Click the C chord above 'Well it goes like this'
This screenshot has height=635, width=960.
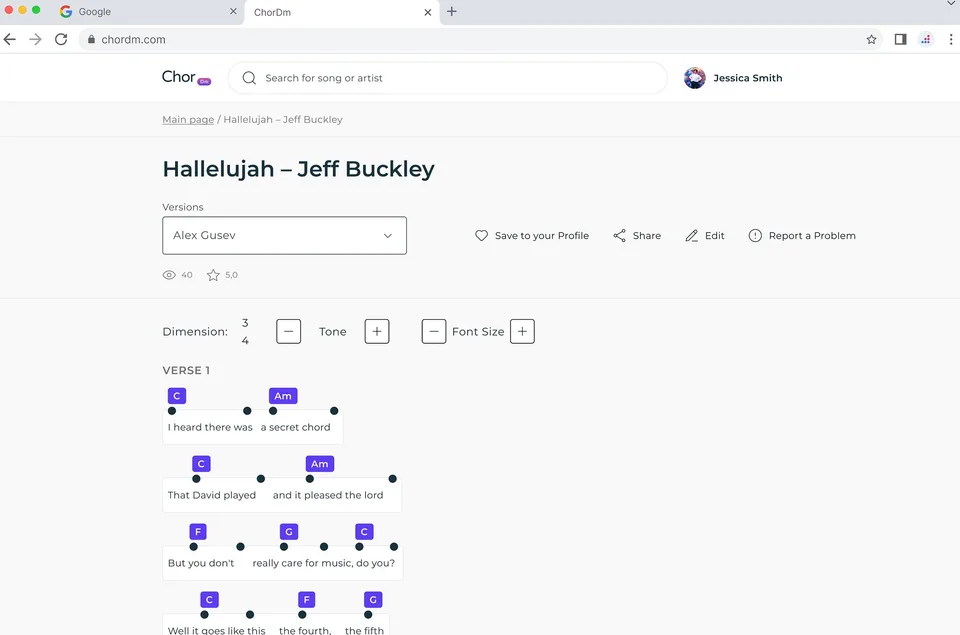[x=209, y=599]
